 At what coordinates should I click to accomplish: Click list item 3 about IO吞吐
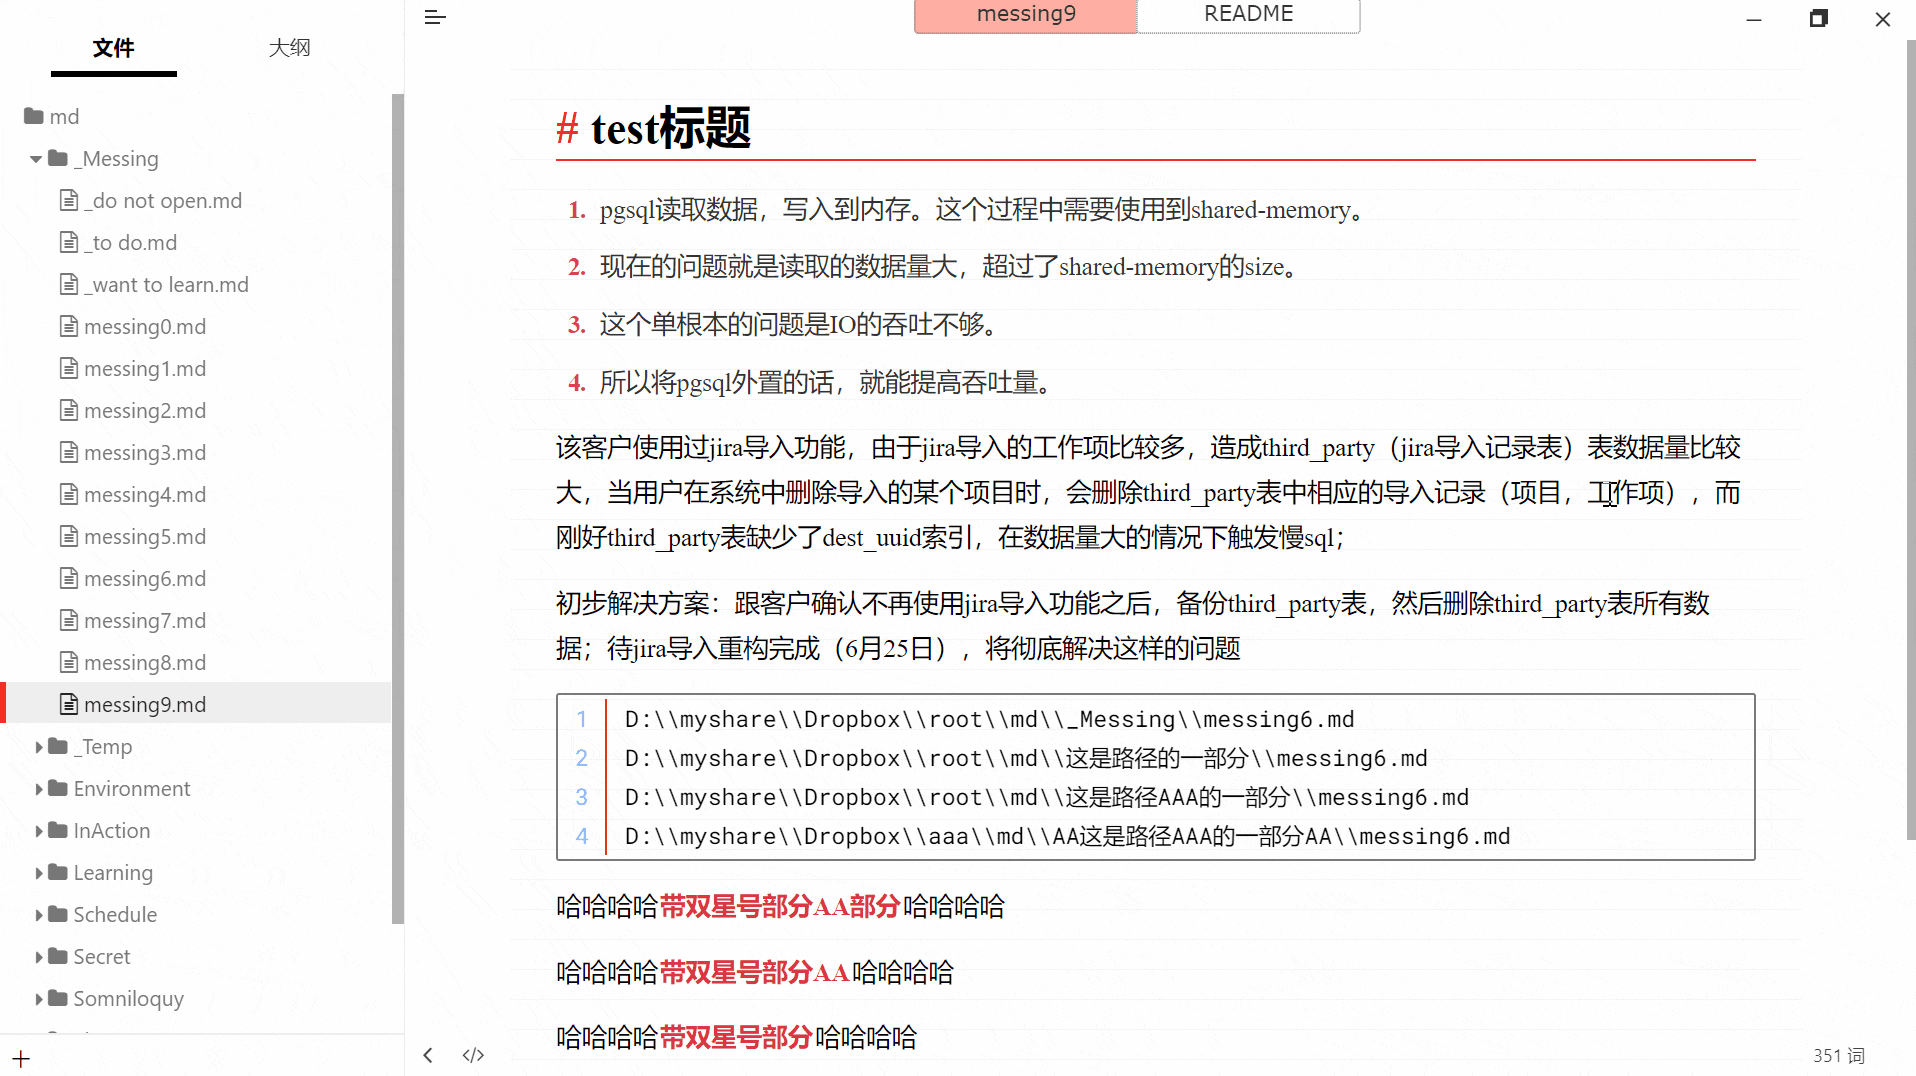pos(802,324)
